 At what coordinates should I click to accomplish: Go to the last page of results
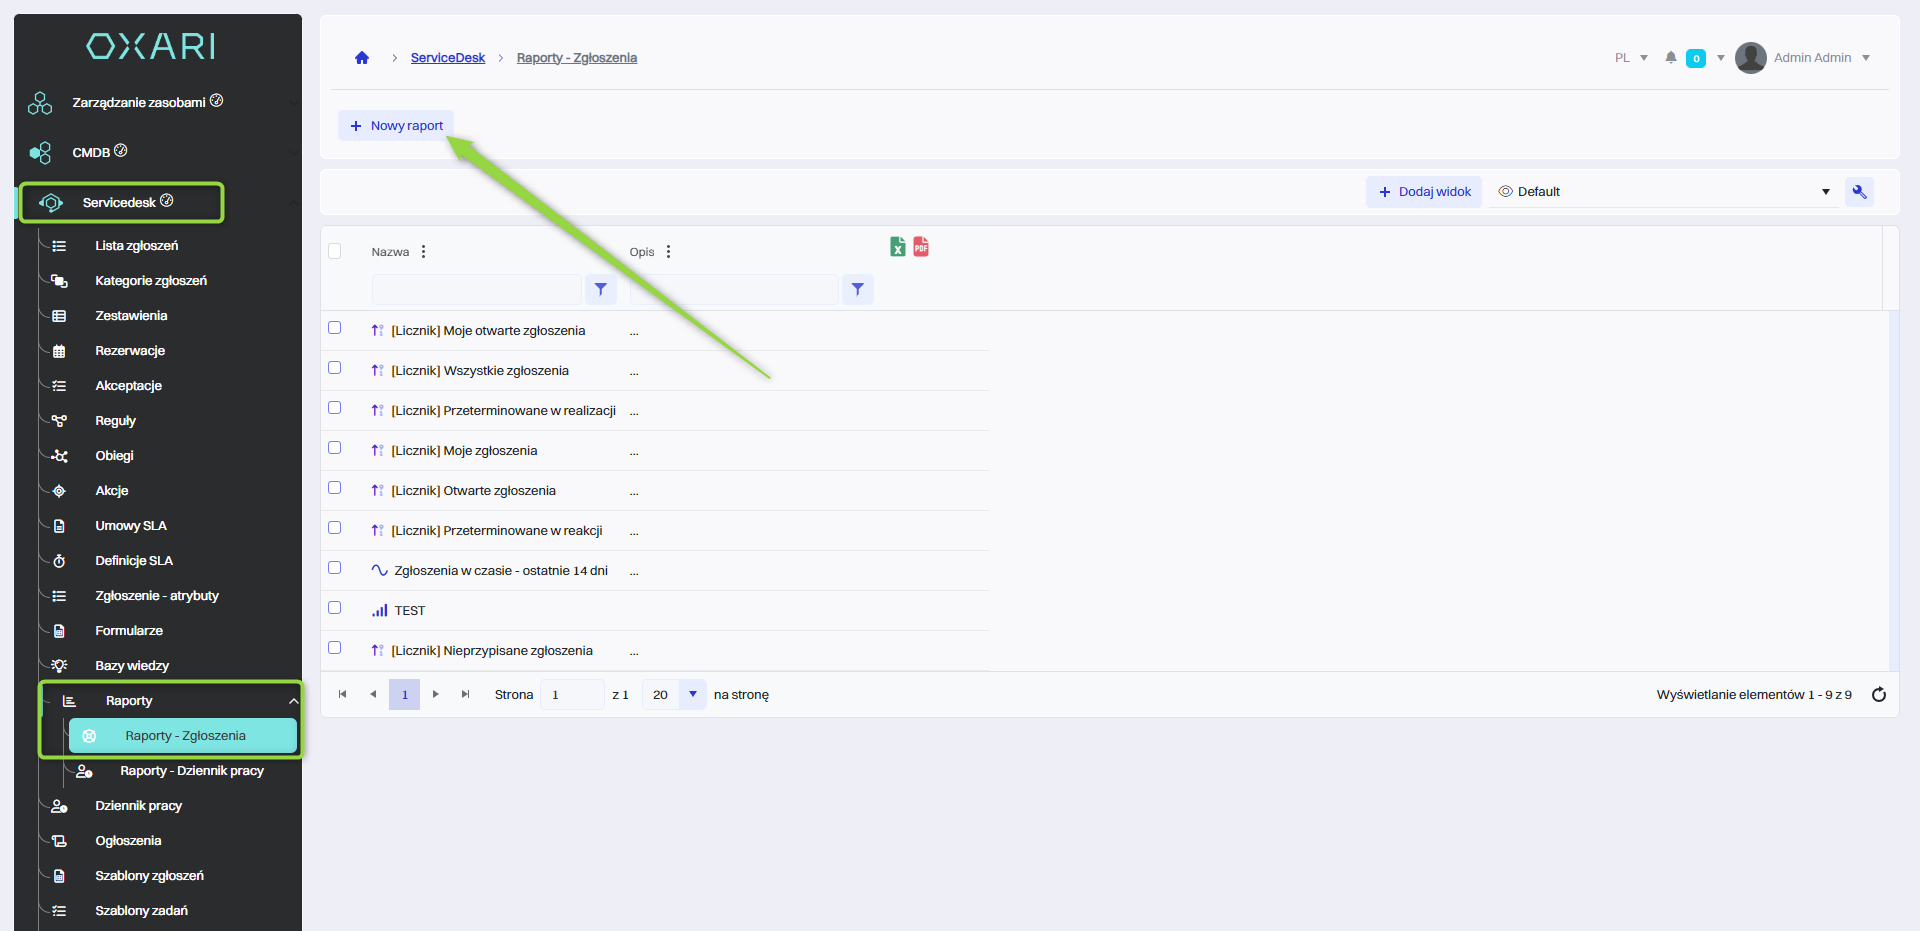[x=465, y=694]
